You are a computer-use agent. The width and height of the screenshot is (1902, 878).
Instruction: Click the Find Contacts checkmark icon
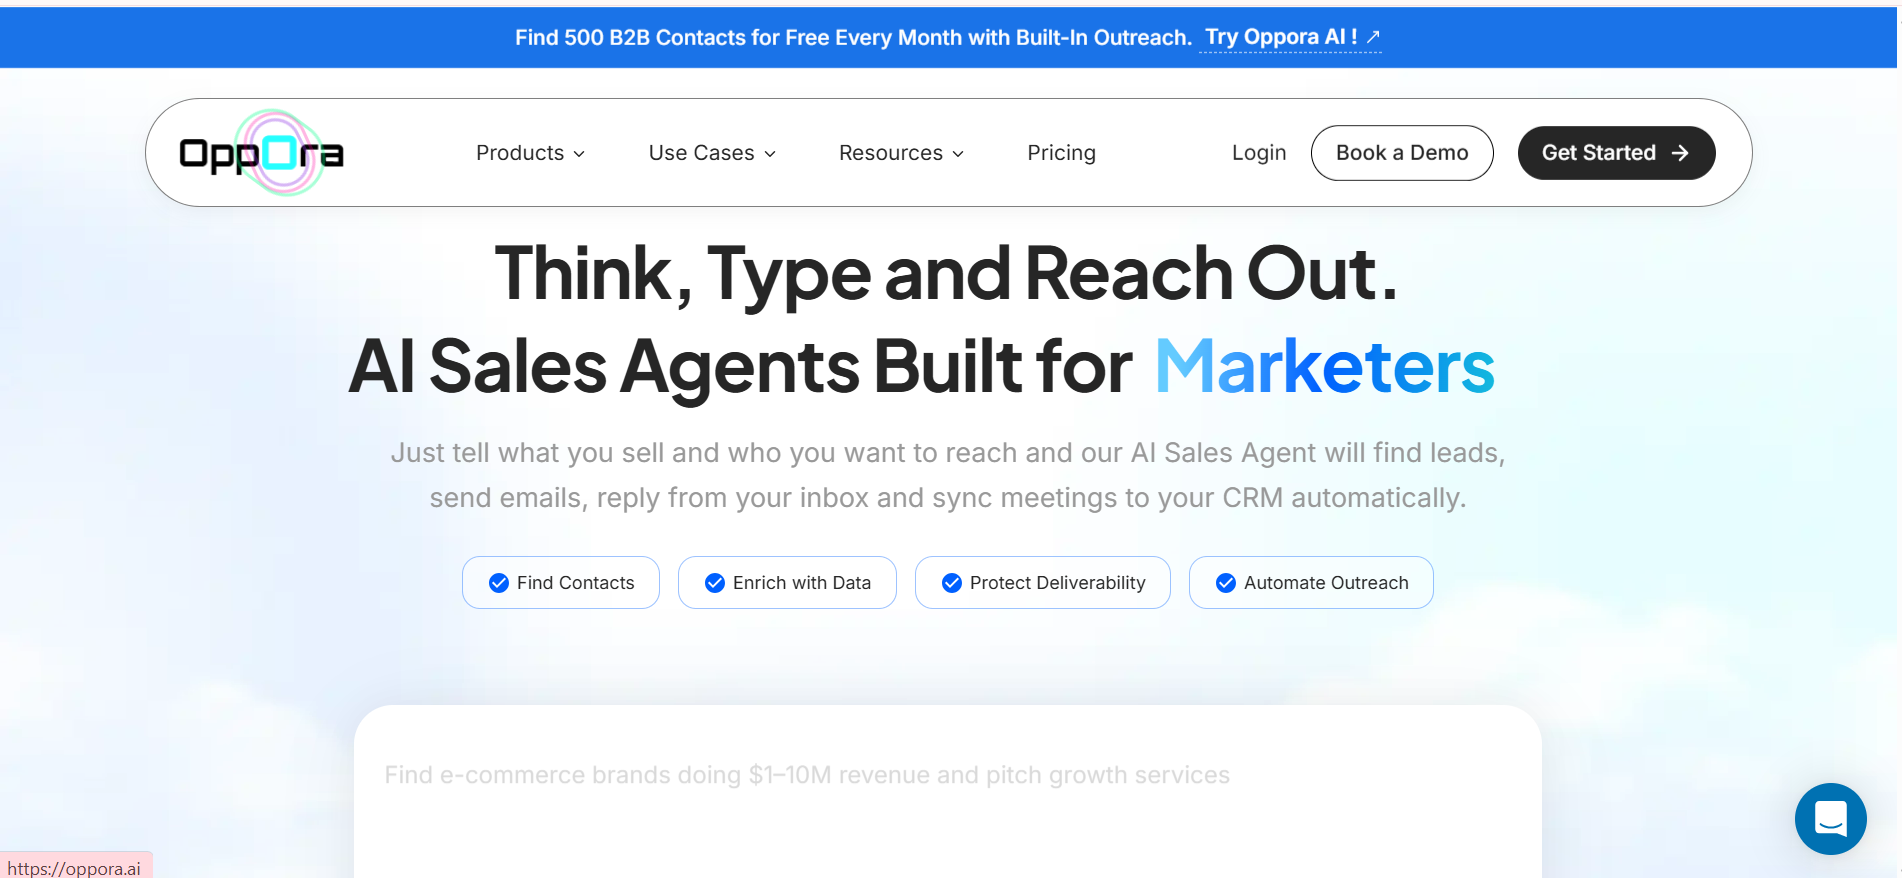click(x=499, y=583)
